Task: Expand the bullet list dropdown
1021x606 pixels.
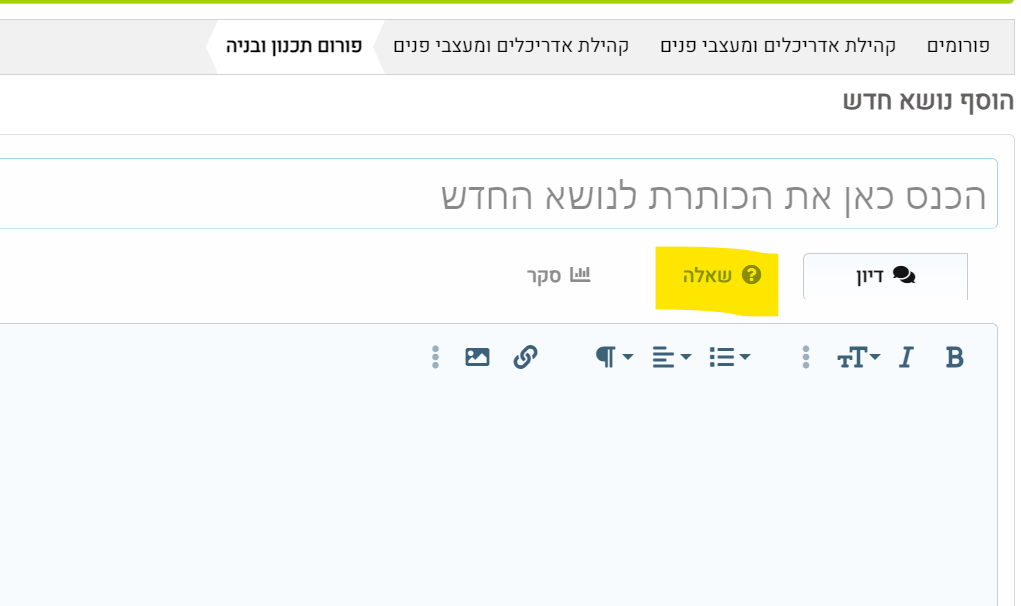Action: coord(729,357)
